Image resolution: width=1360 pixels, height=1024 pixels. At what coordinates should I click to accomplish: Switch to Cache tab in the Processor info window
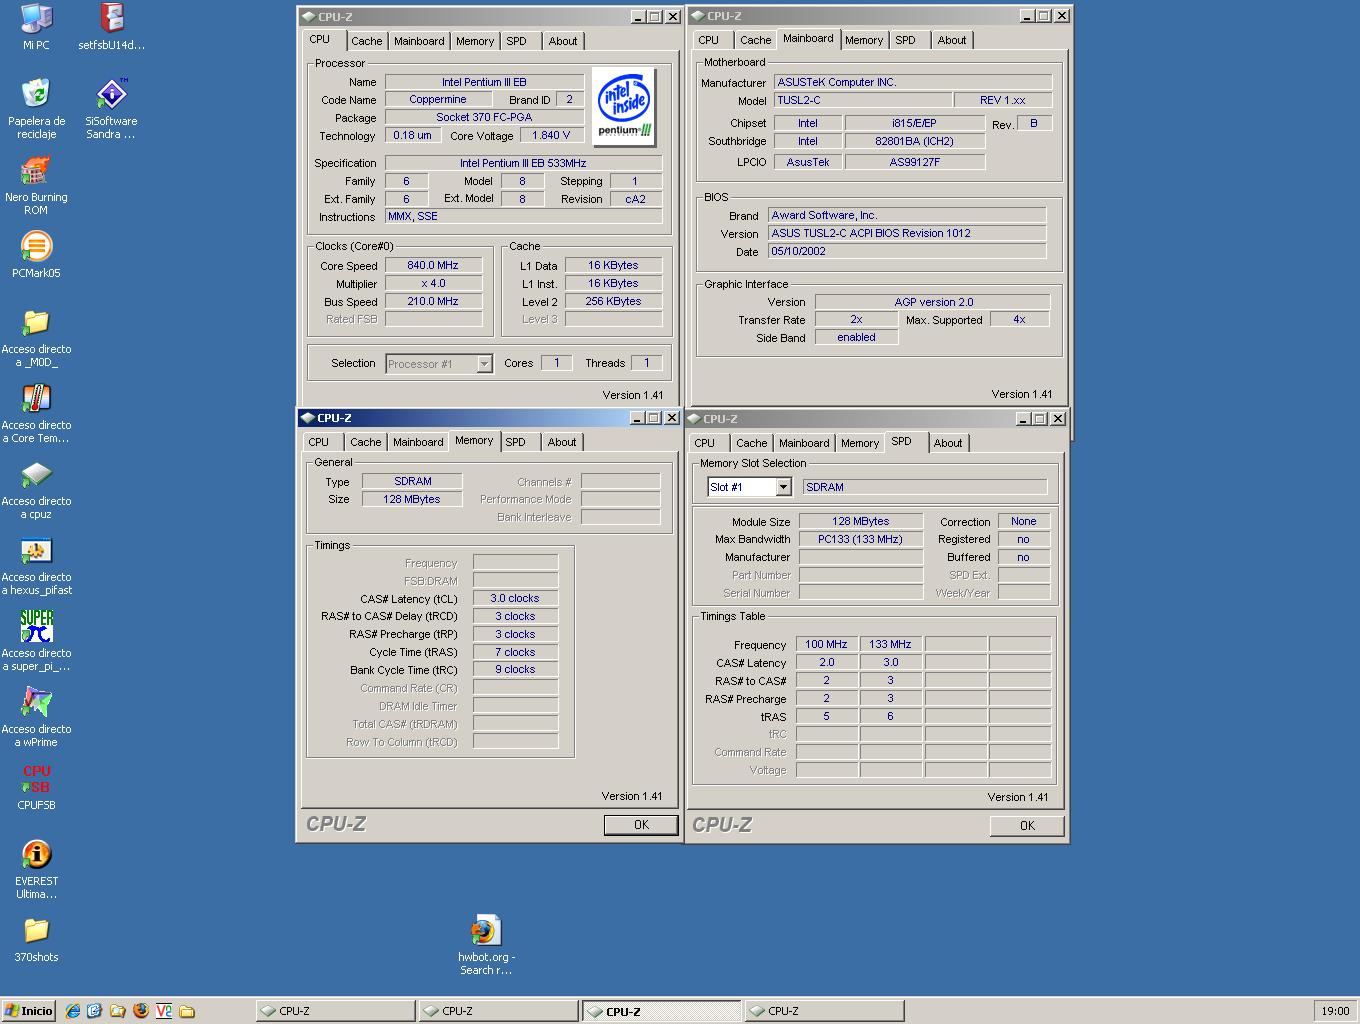pyautogui.click(x=366, y=41)
